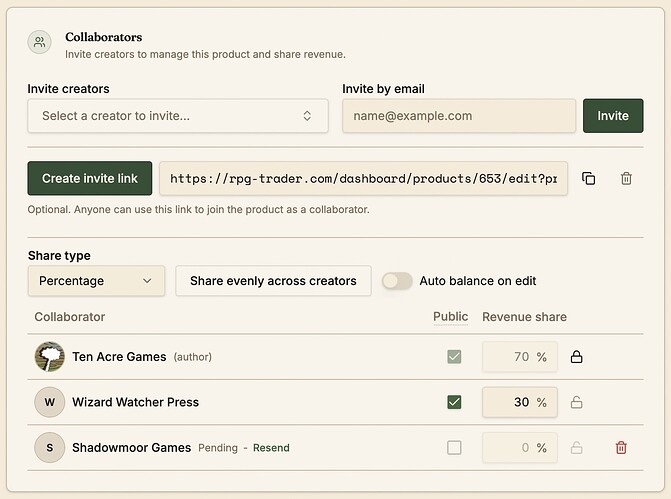Click the Invite button

tap(613, 116)
